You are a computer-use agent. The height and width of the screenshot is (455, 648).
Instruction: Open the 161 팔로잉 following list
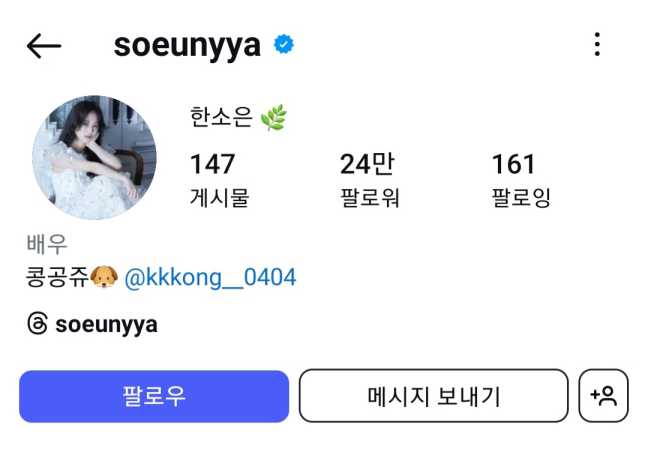point(521,179)
